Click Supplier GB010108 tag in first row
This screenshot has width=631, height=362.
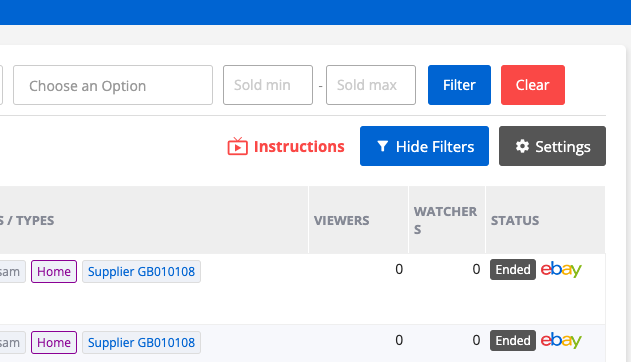pyautogui.click(x=141, y=272)
